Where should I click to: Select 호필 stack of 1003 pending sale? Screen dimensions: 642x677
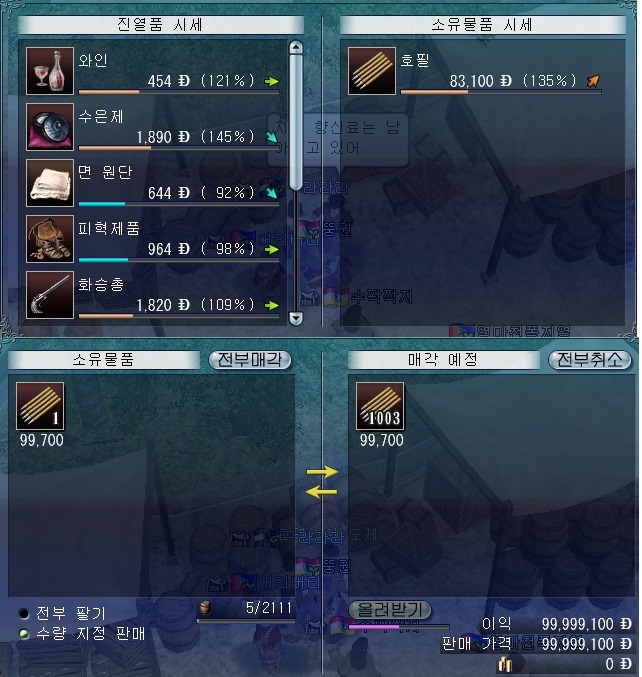coord(380,406)
